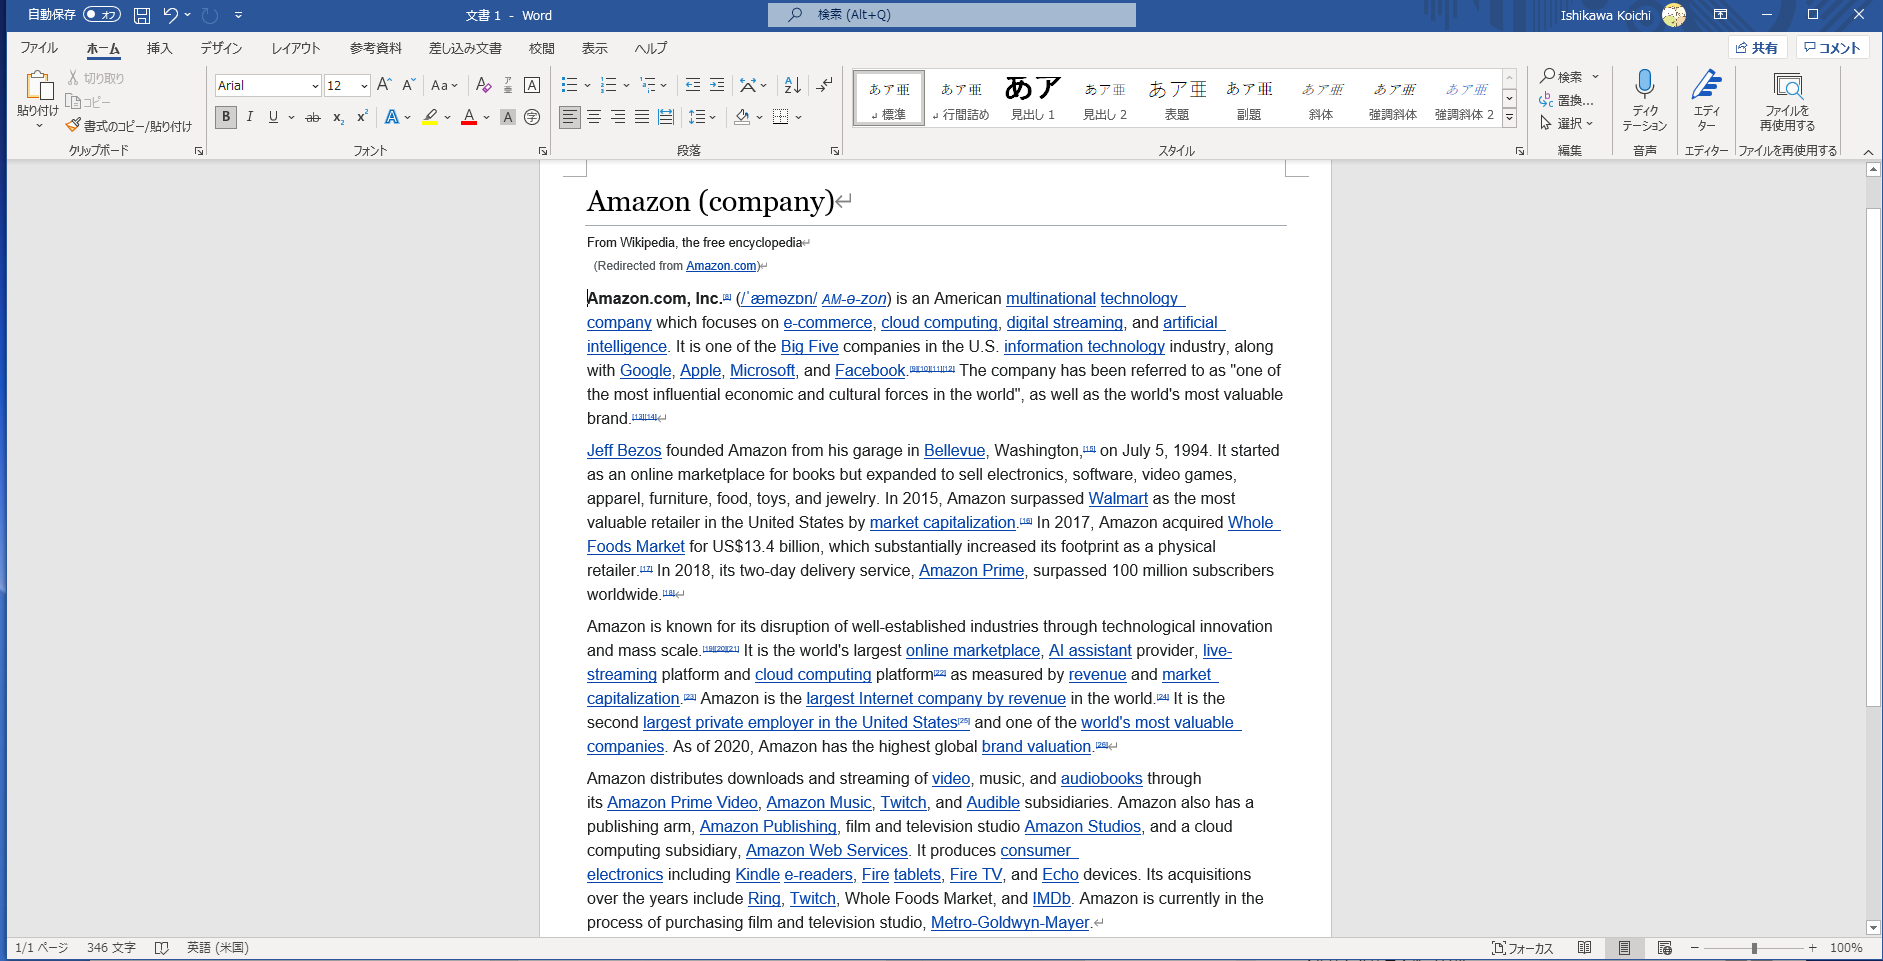Adjust the zoom slider handle
Image resolution: width=1883 pixels, height=961 pixels.
coord(1754,948)
